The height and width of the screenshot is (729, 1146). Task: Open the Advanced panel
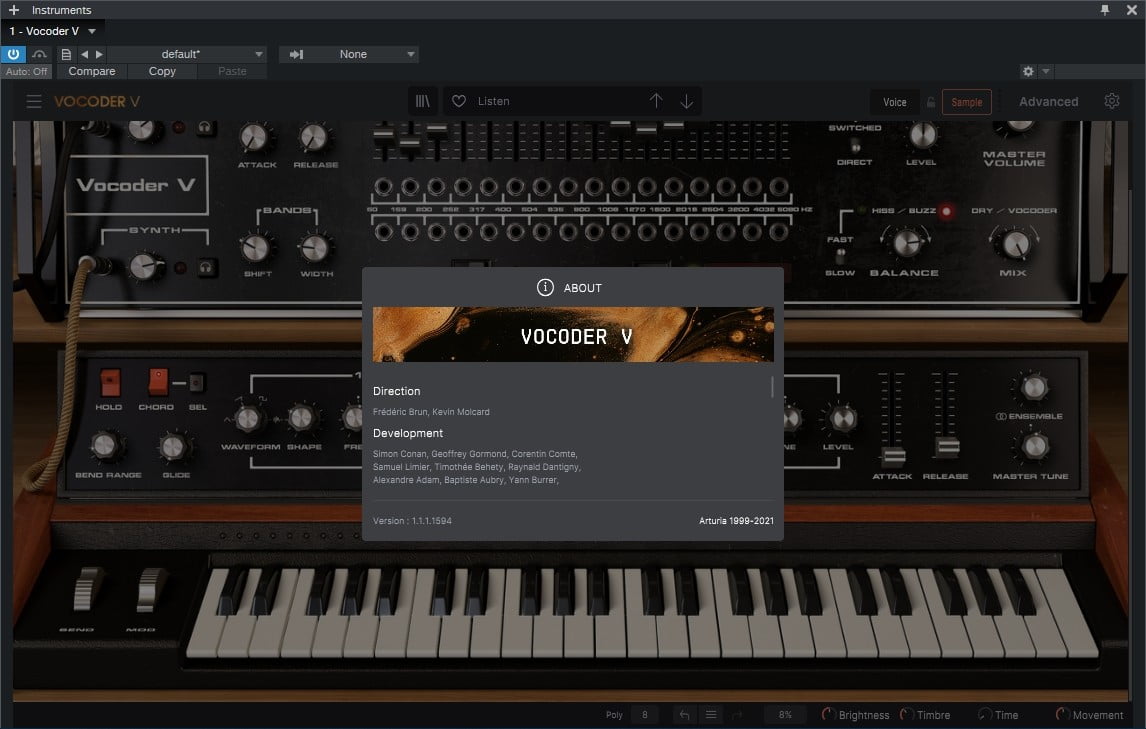point(1048,102)
